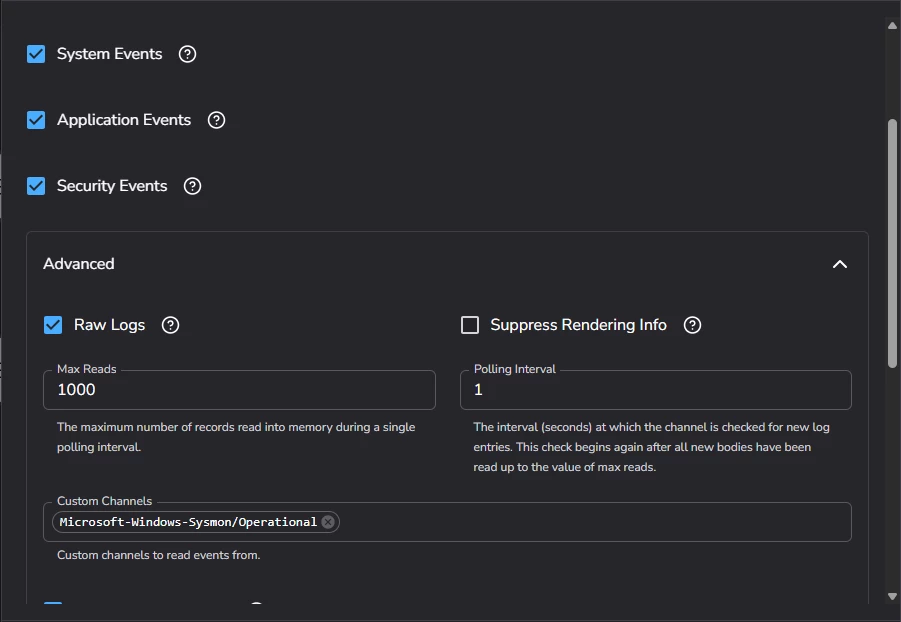
Task: Select the Microsoft-Windows-Sysmon/Operational chip label
Action: pos(188,522)
